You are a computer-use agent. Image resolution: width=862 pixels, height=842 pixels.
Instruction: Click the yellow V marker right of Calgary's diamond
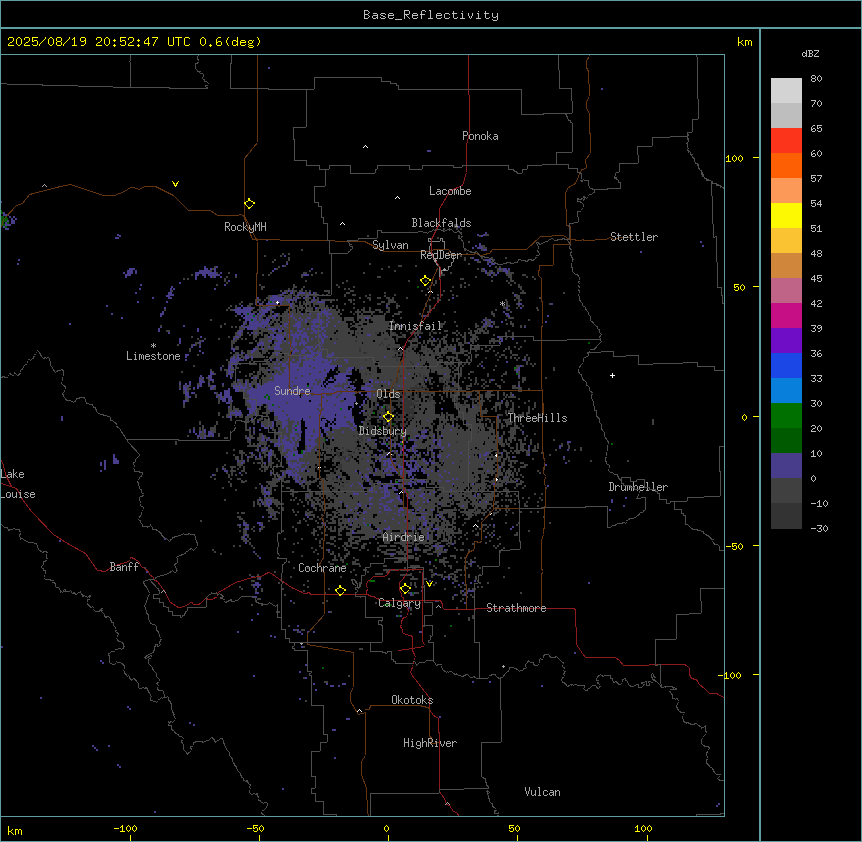tap(429, 584)
